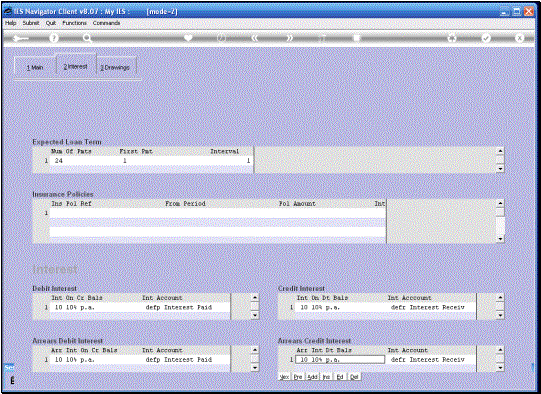
Task: Click the From Period column header
Action: point(185,204)
